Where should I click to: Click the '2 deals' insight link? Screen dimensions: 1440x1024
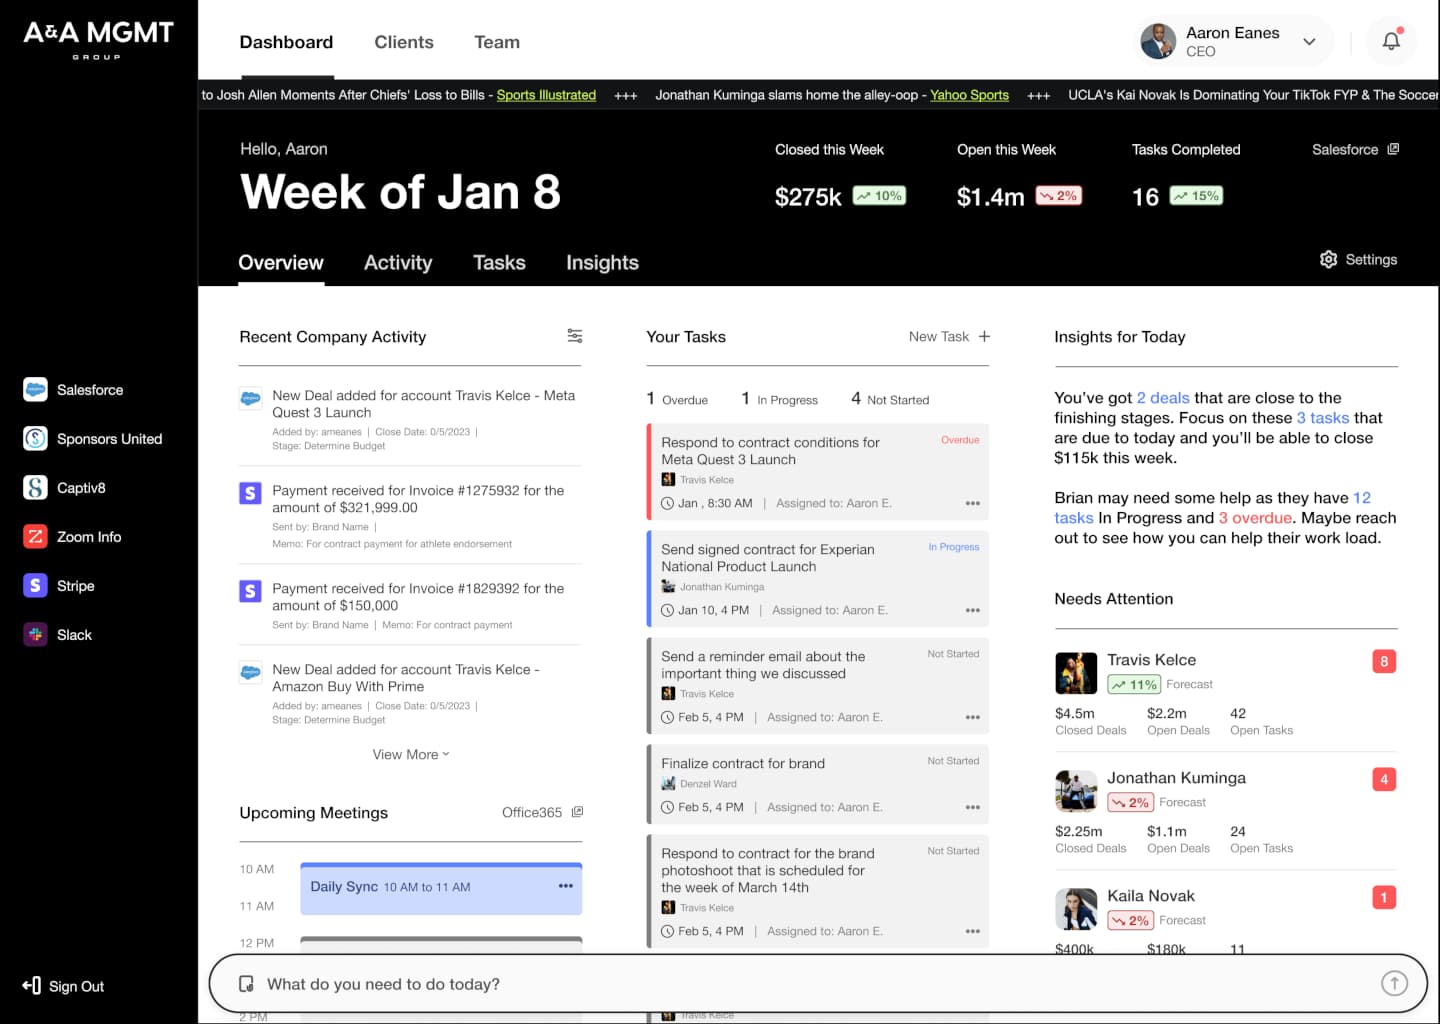tap(1163, 398)
